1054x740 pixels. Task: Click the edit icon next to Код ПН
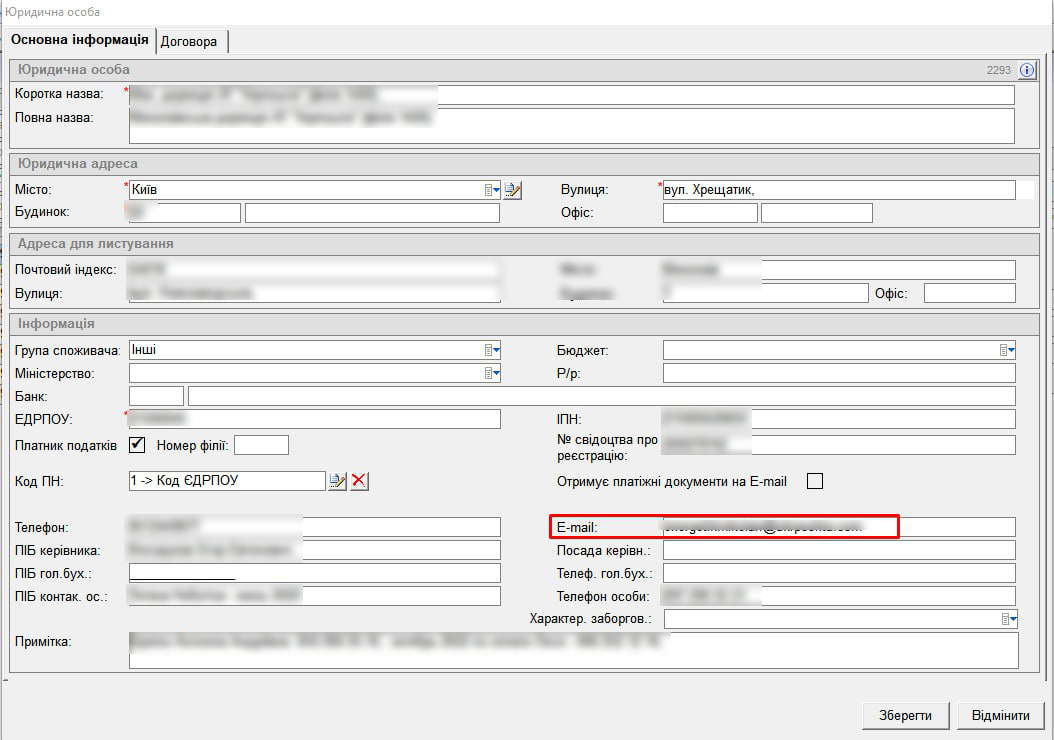(338, 481)
